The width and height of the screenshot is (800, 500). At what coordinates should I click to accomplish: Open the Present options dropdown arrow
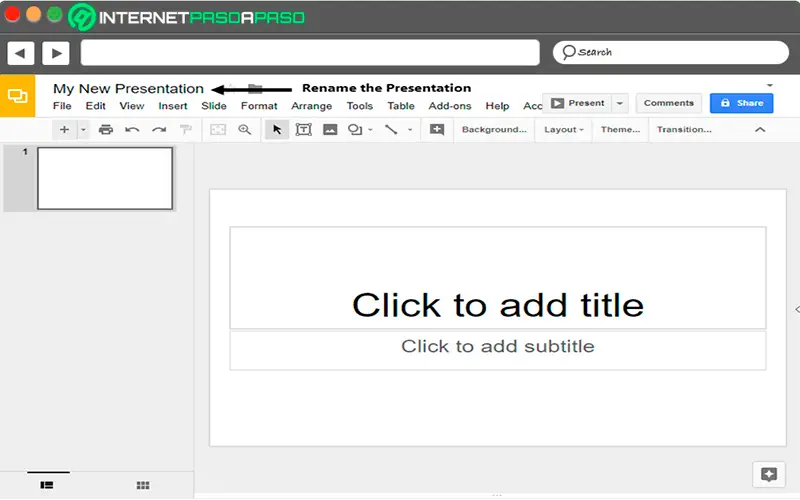pos(620,103)
